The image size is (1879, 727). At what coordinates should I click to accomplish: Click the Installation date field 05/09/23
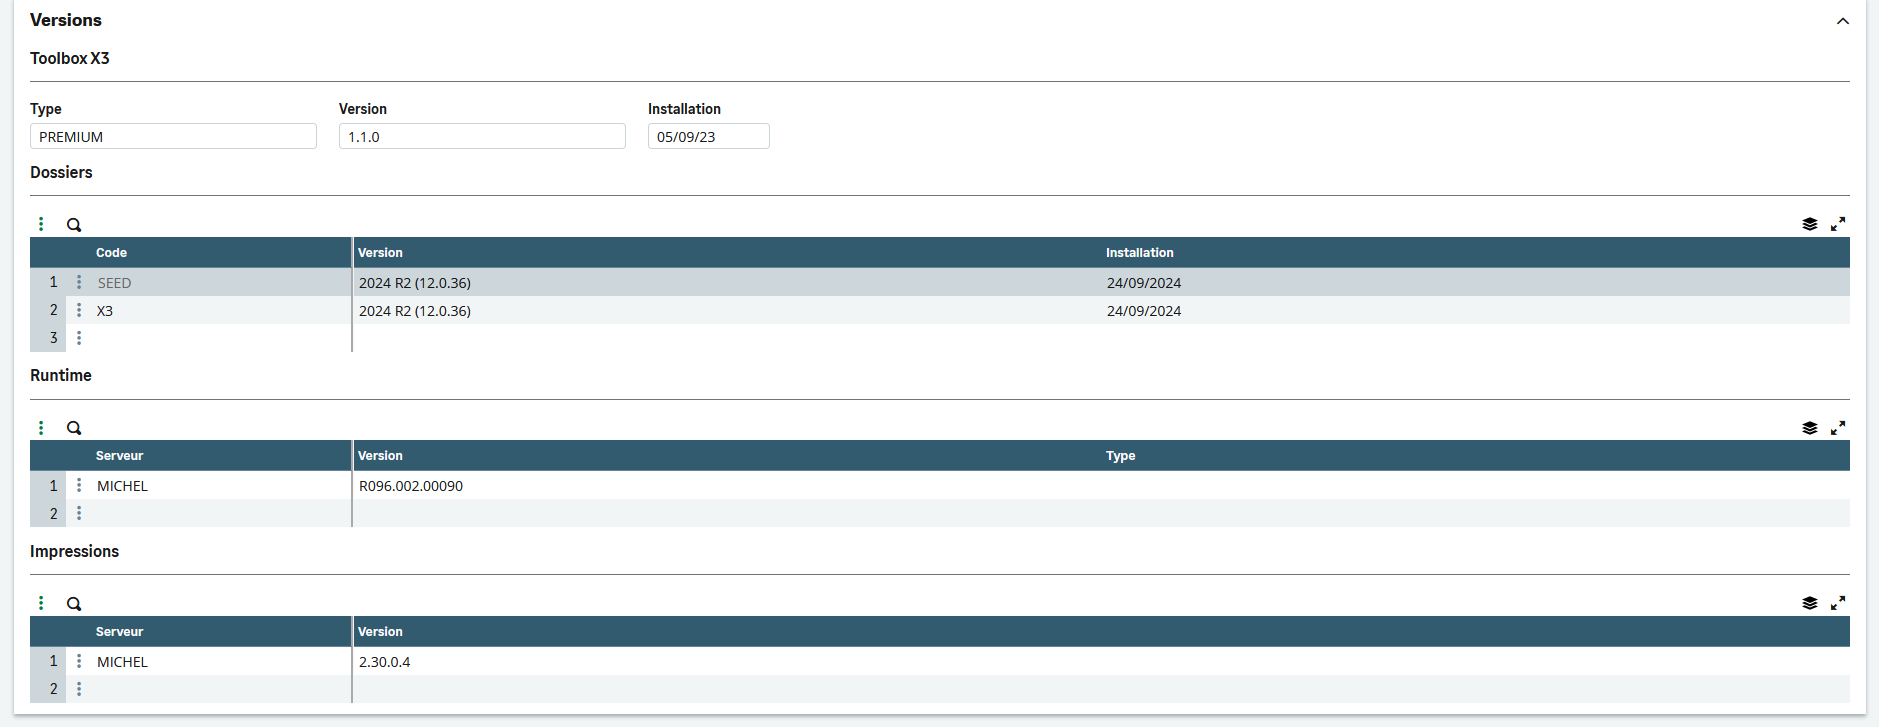tap(708, 136)
